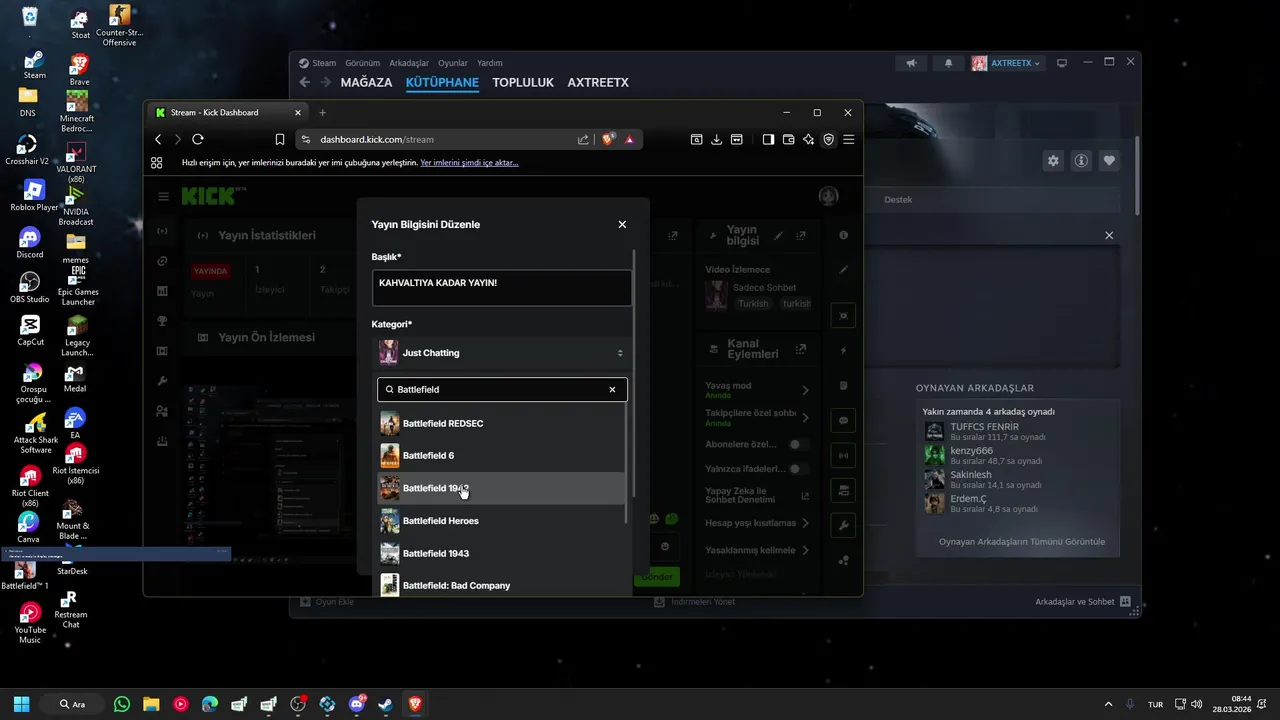
Task: Open Arkadaşlar ve Sohbet in Steam
Action: coord(1083,602)
